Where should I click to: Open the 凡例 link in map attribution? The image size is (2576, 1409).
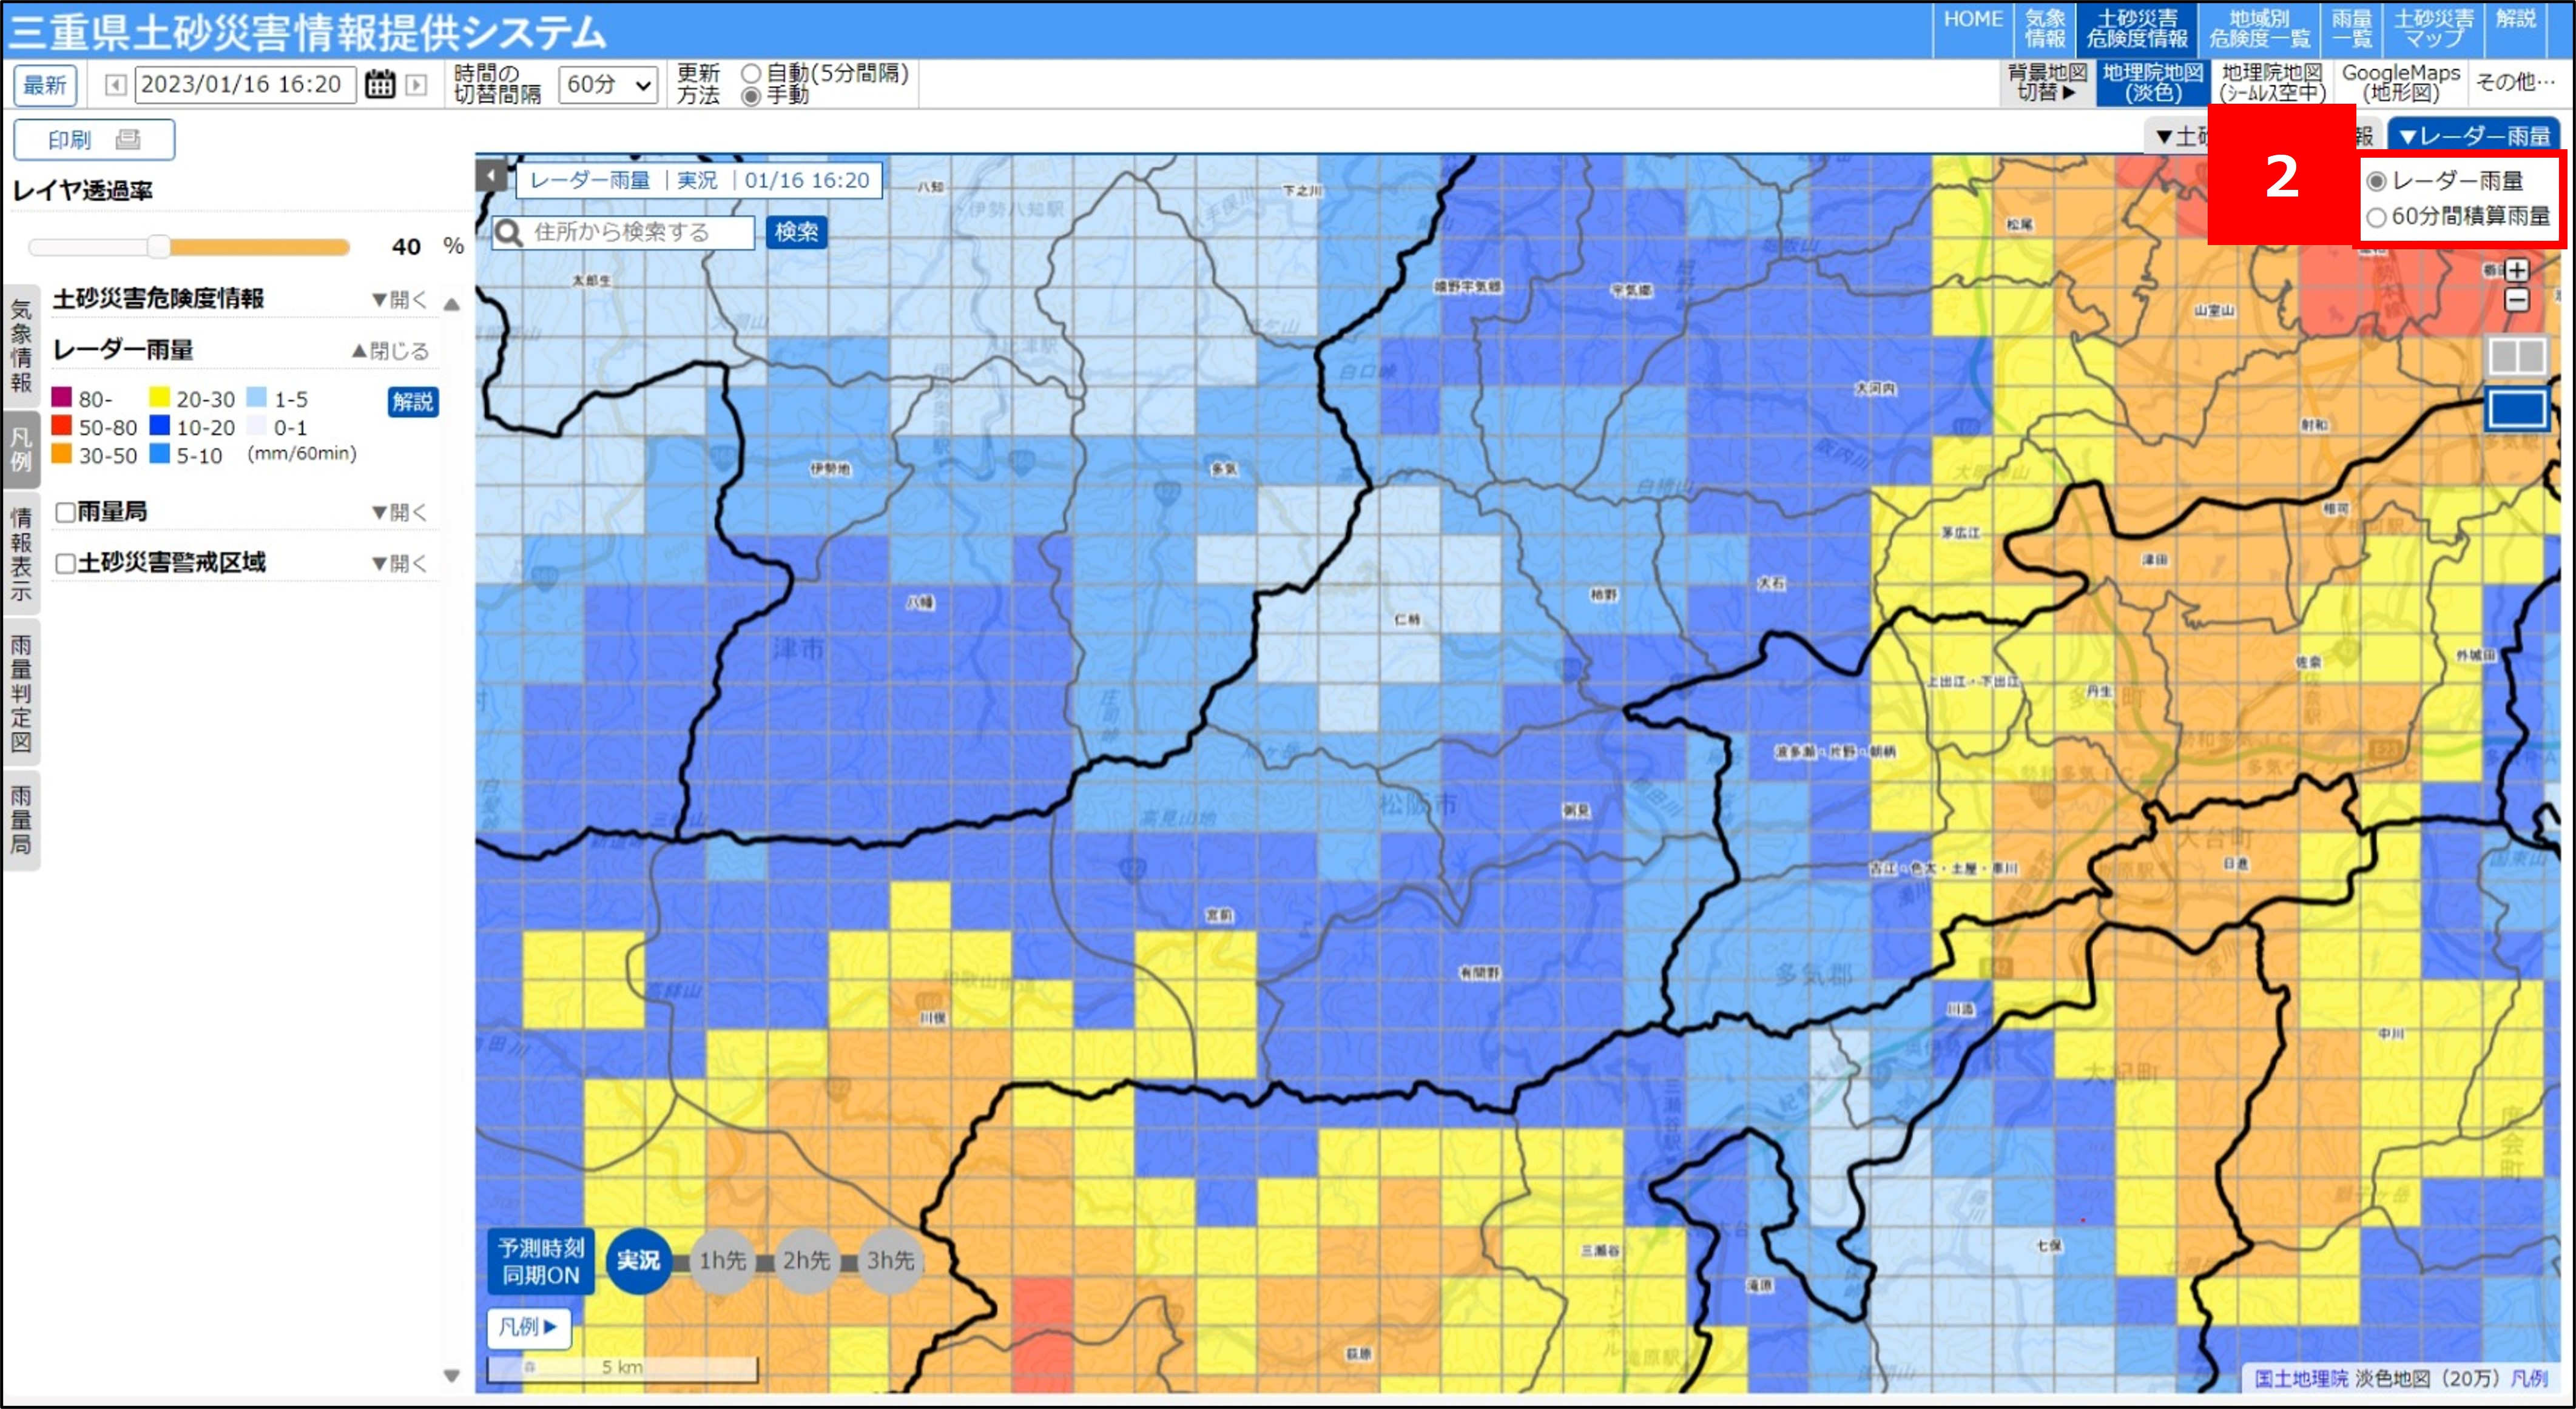(2530, 1378)
